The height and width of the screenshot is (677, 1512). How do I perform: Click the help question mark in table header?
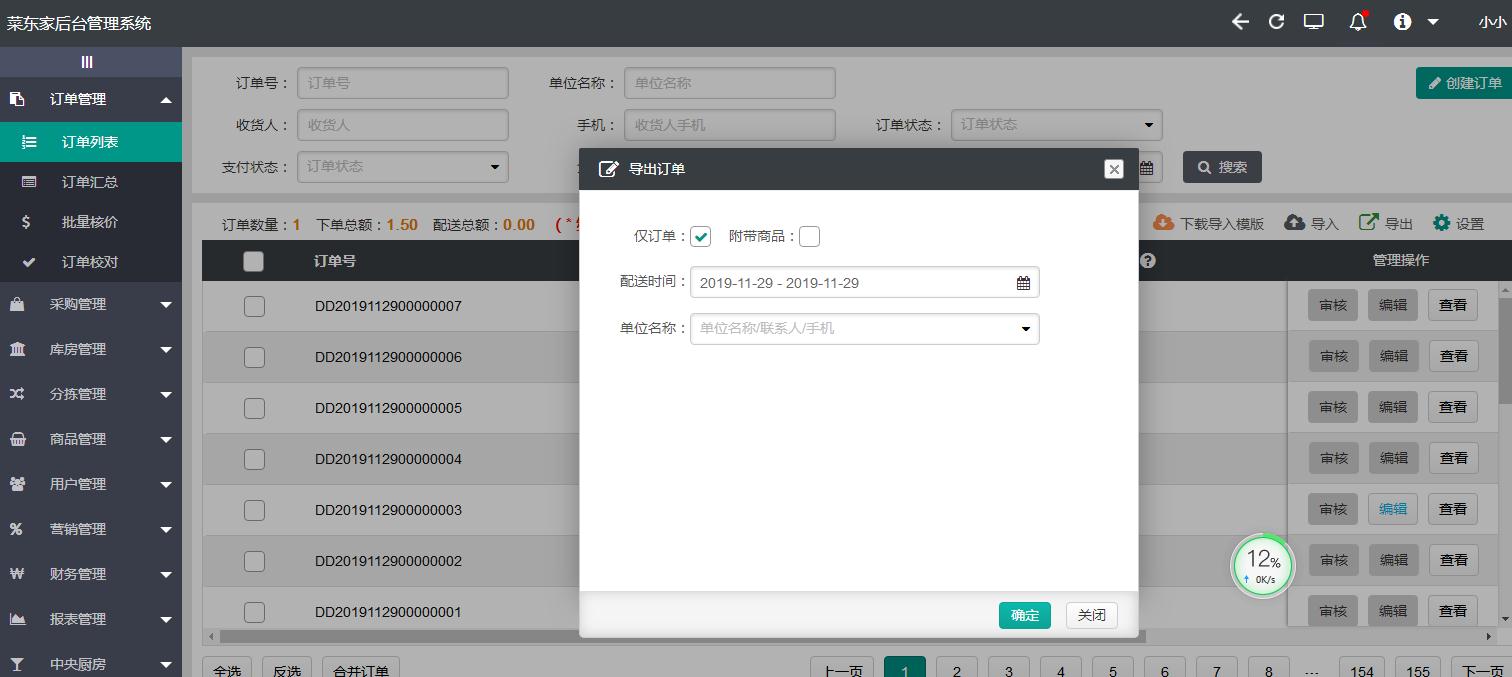pyautogui.click(x=1148, y=261)
